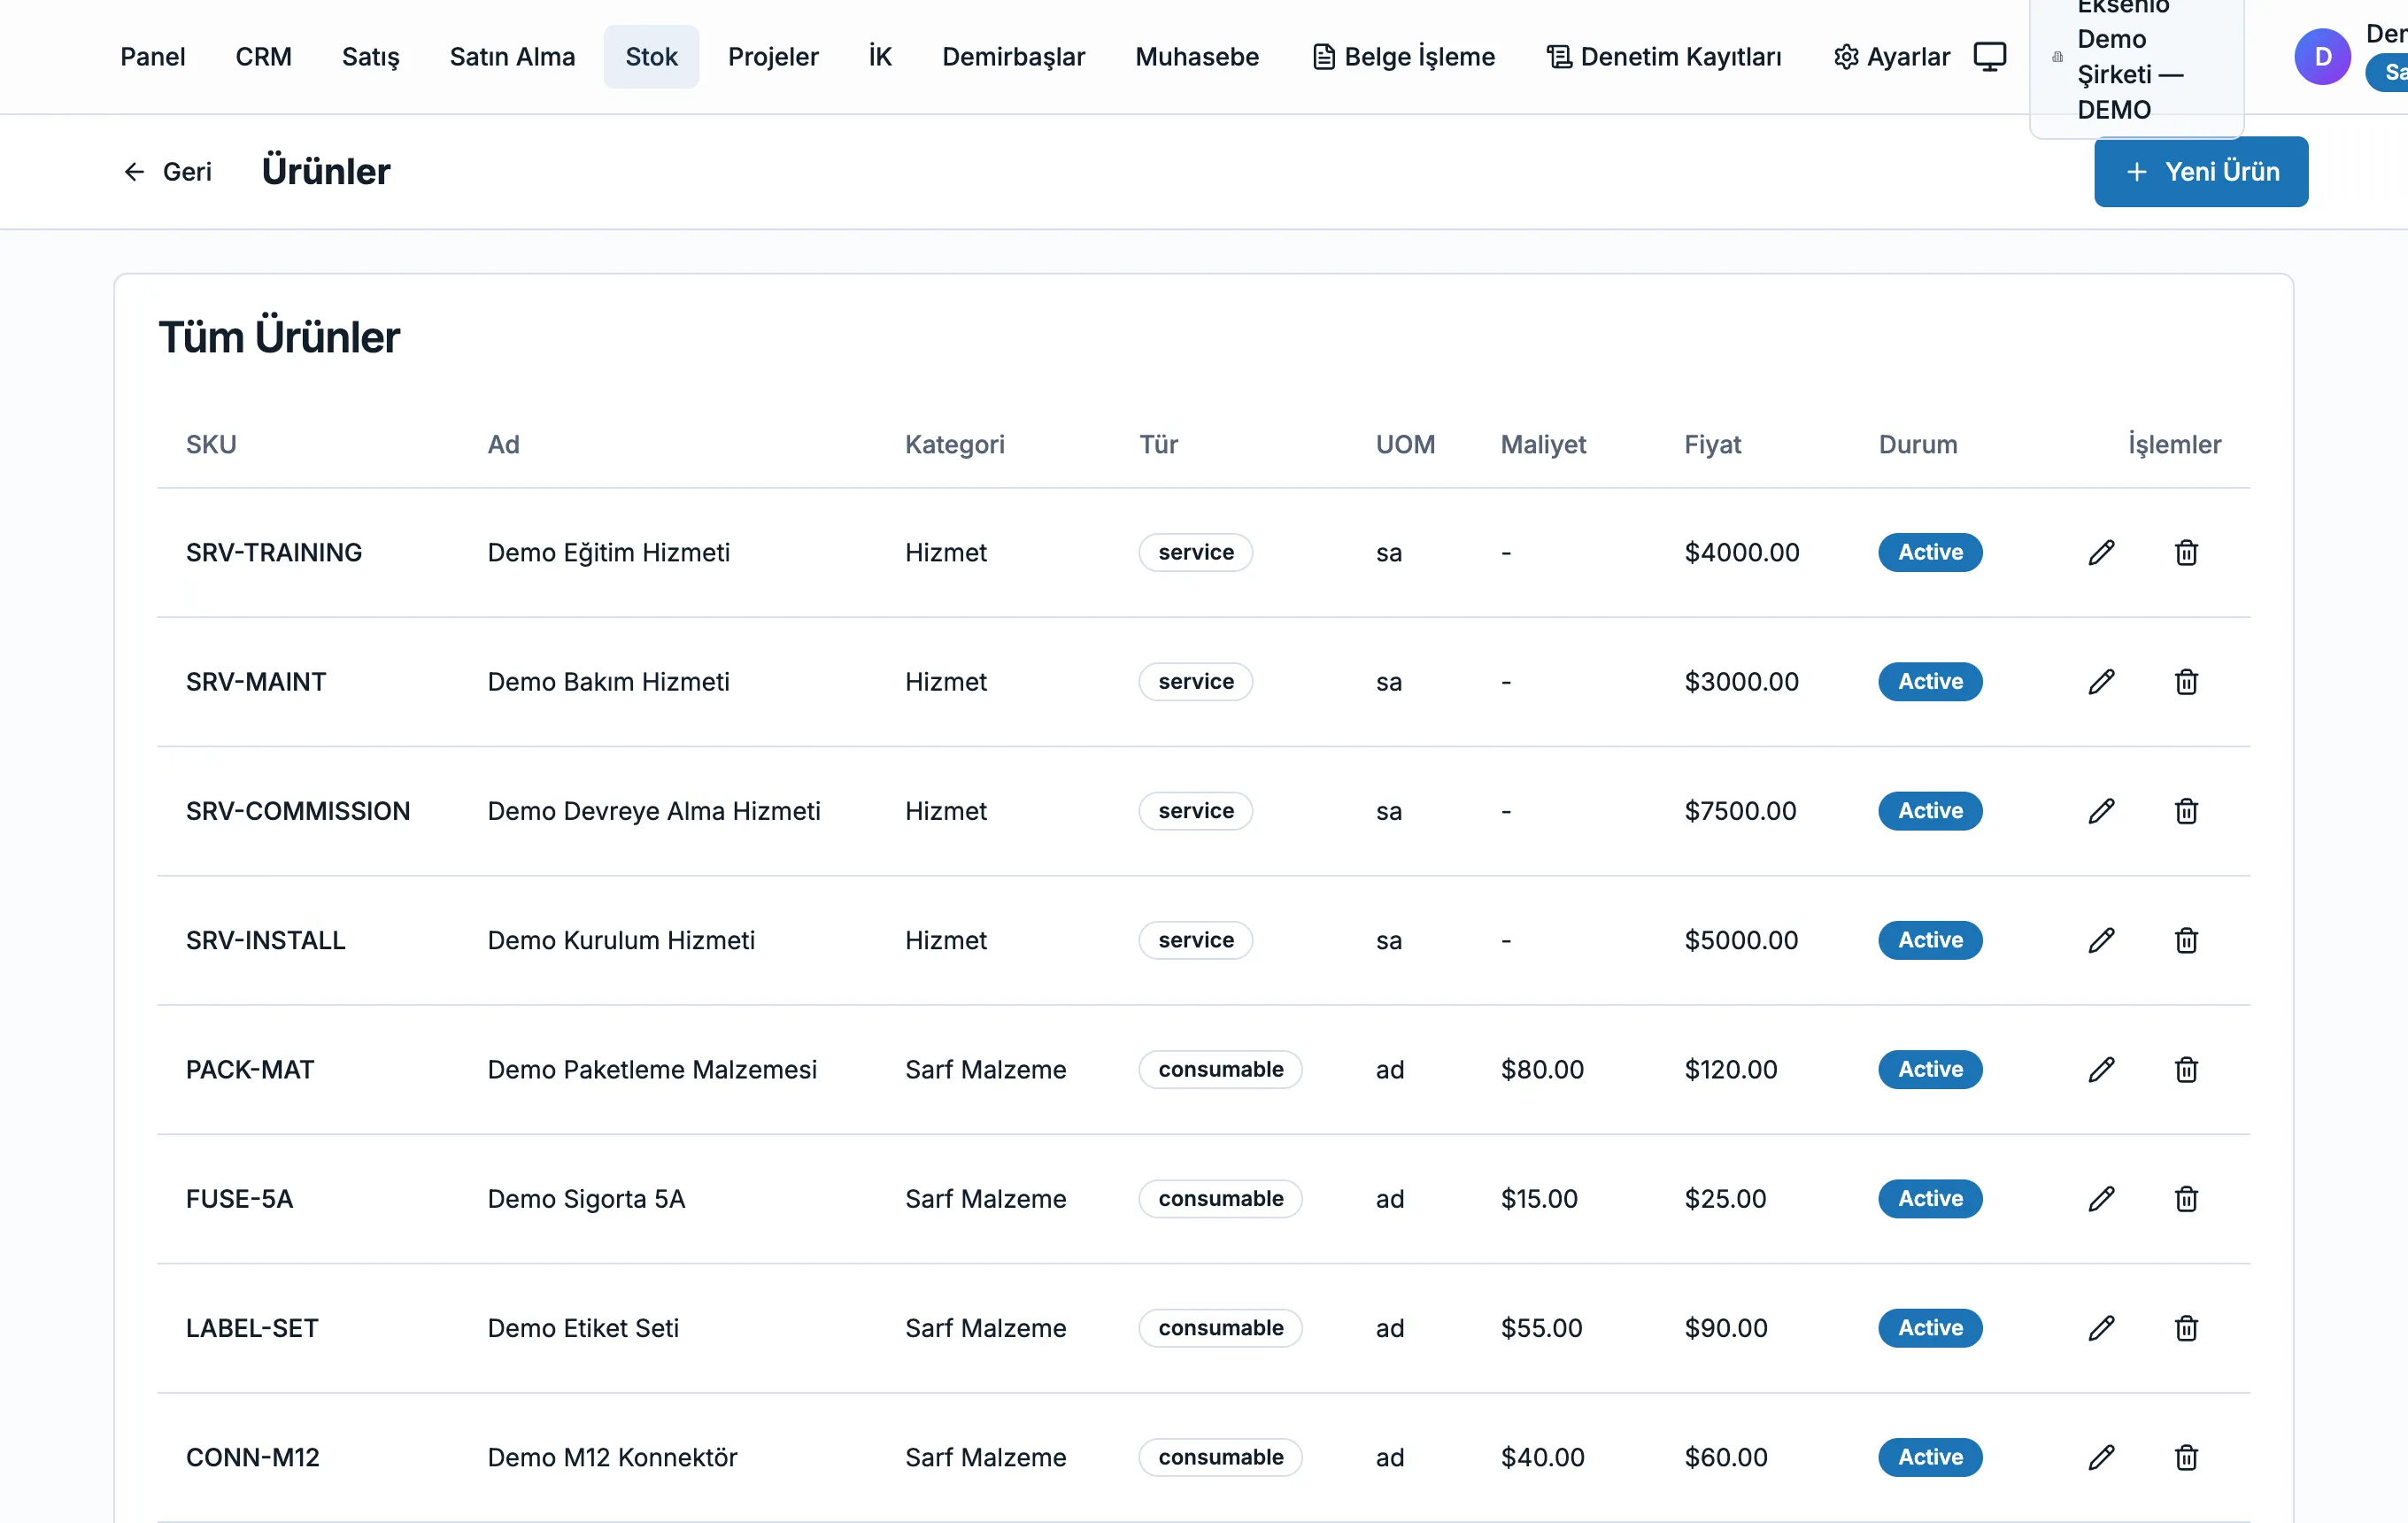Open the user avatar D menu

[x=2322, y=57]
